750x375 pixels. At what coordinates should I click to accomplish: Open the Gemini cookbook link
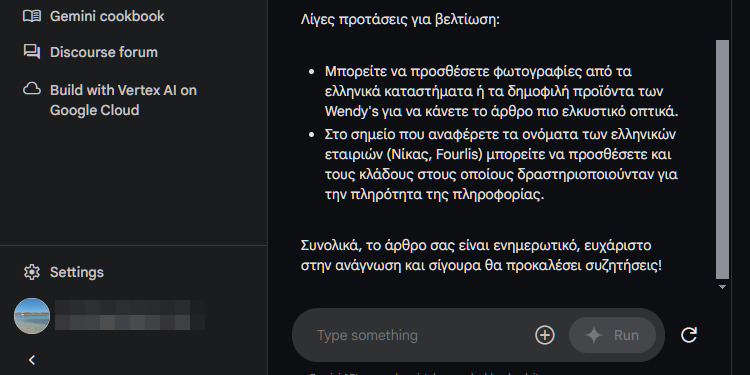[107, 16]
